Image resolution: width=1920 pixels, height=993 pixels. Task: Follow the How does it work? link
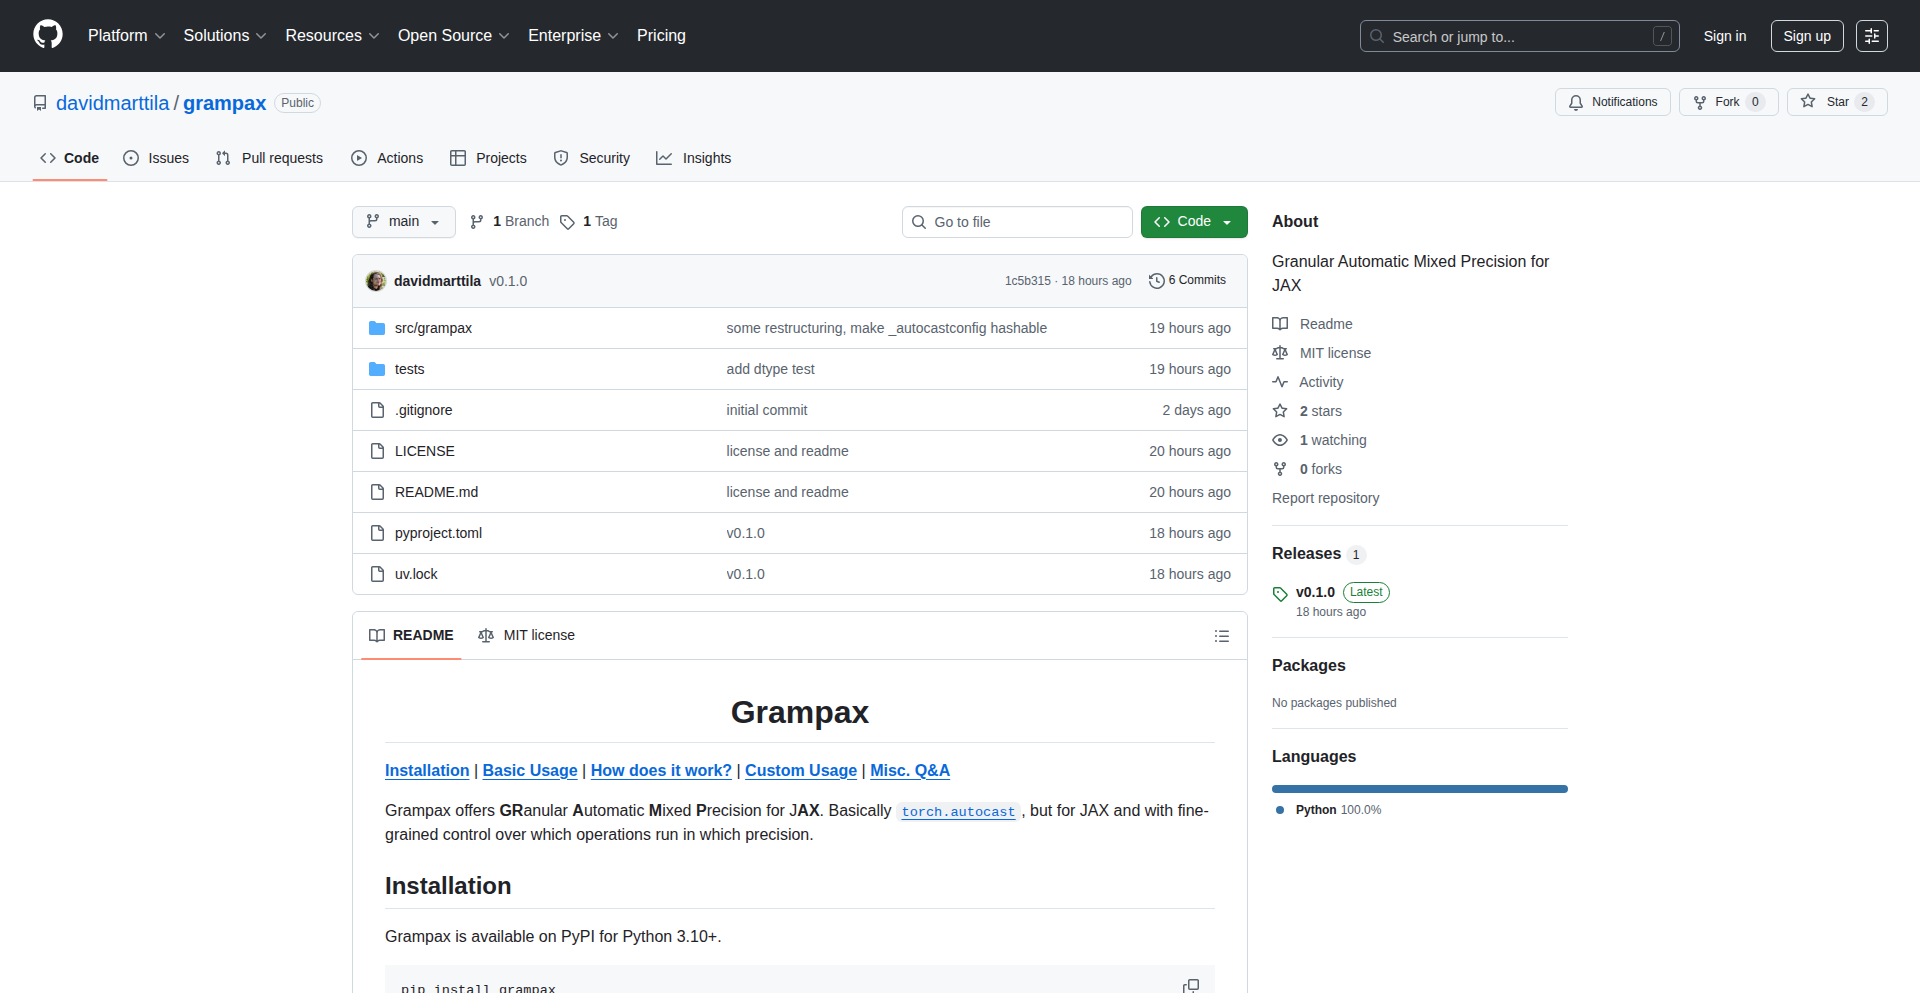point(661,771)
